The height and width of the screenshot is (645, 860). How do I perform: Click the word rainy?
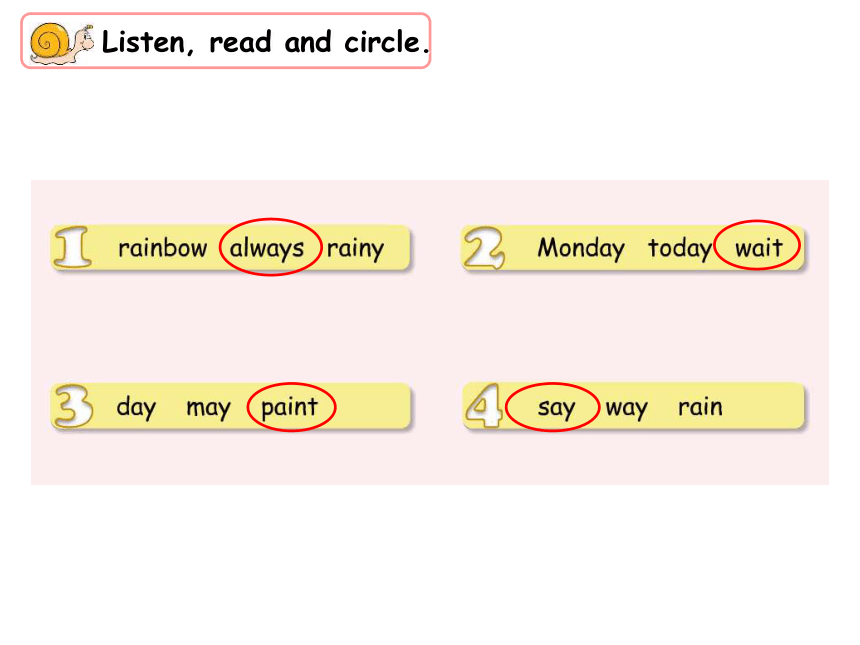(355, 248)
